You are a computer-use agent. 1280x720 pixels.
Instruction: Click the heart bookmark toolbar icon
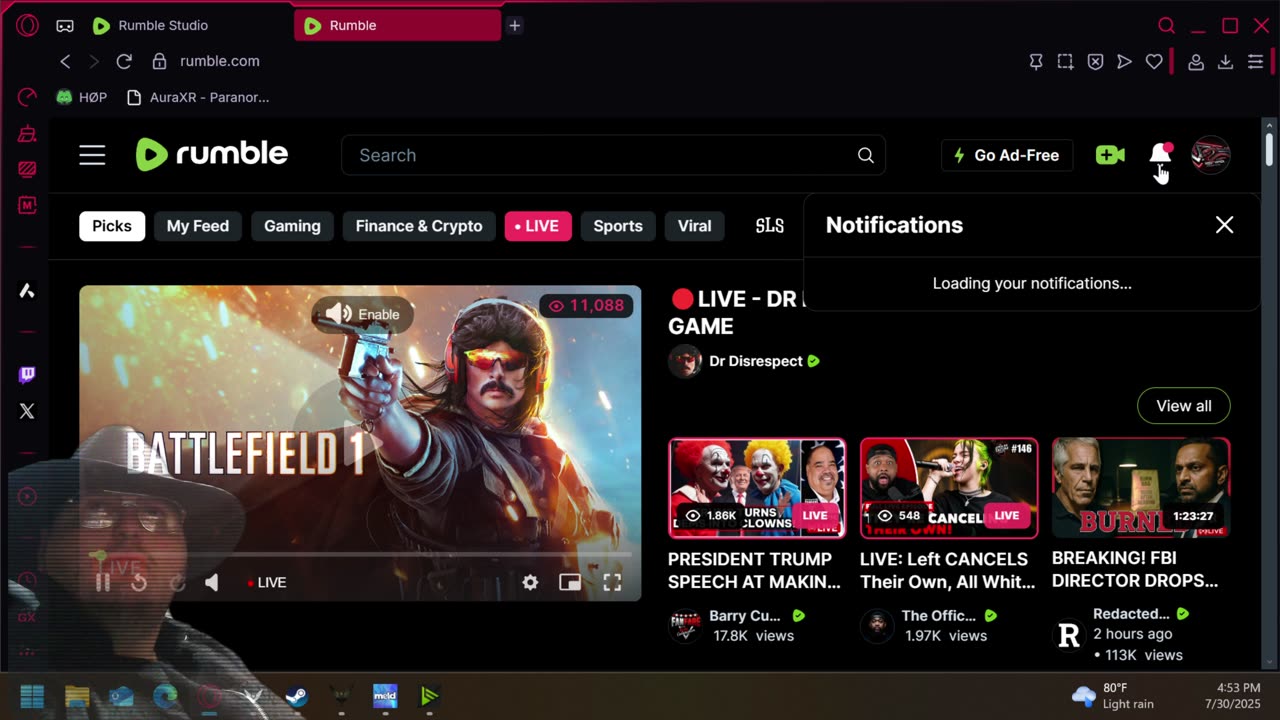pyautogui.click(x=1154, y=61)
